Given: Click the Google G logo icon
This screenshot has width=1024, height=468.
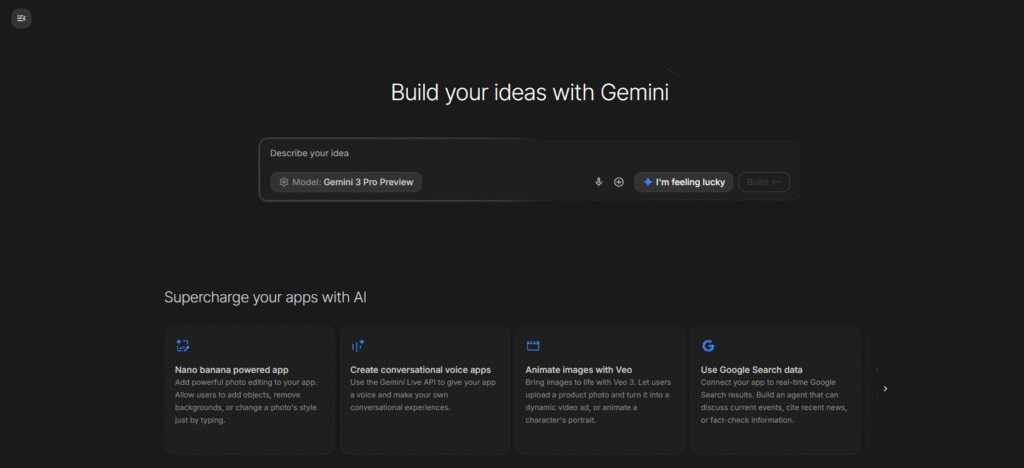Looking at the screenshot, I should [708, 345].
